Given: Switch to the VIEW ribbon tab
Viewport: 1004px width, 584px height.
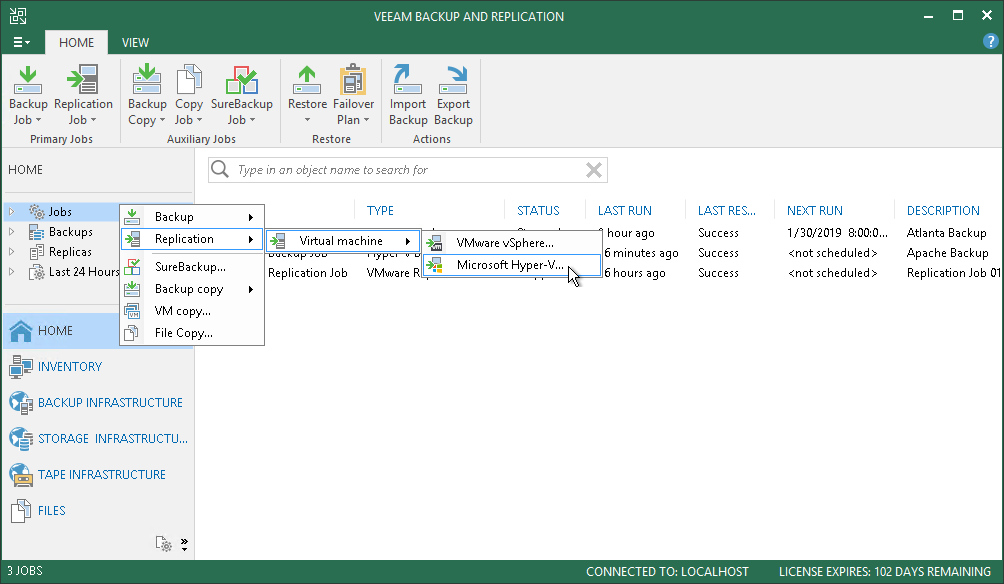Looking at the screenshot, I should [x=135, y=42].
